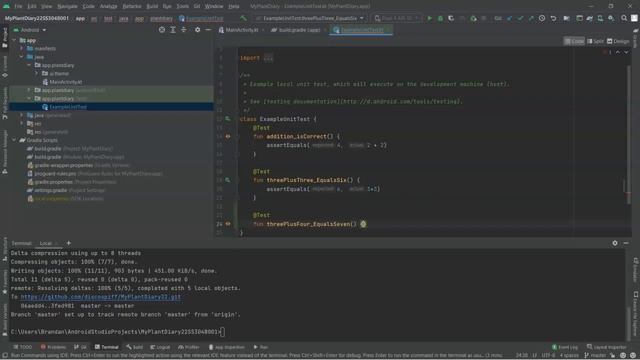This screenshot has width=640, height=360.
Task: Hide the Terminal panel minus icon
Action: point(626,243)
